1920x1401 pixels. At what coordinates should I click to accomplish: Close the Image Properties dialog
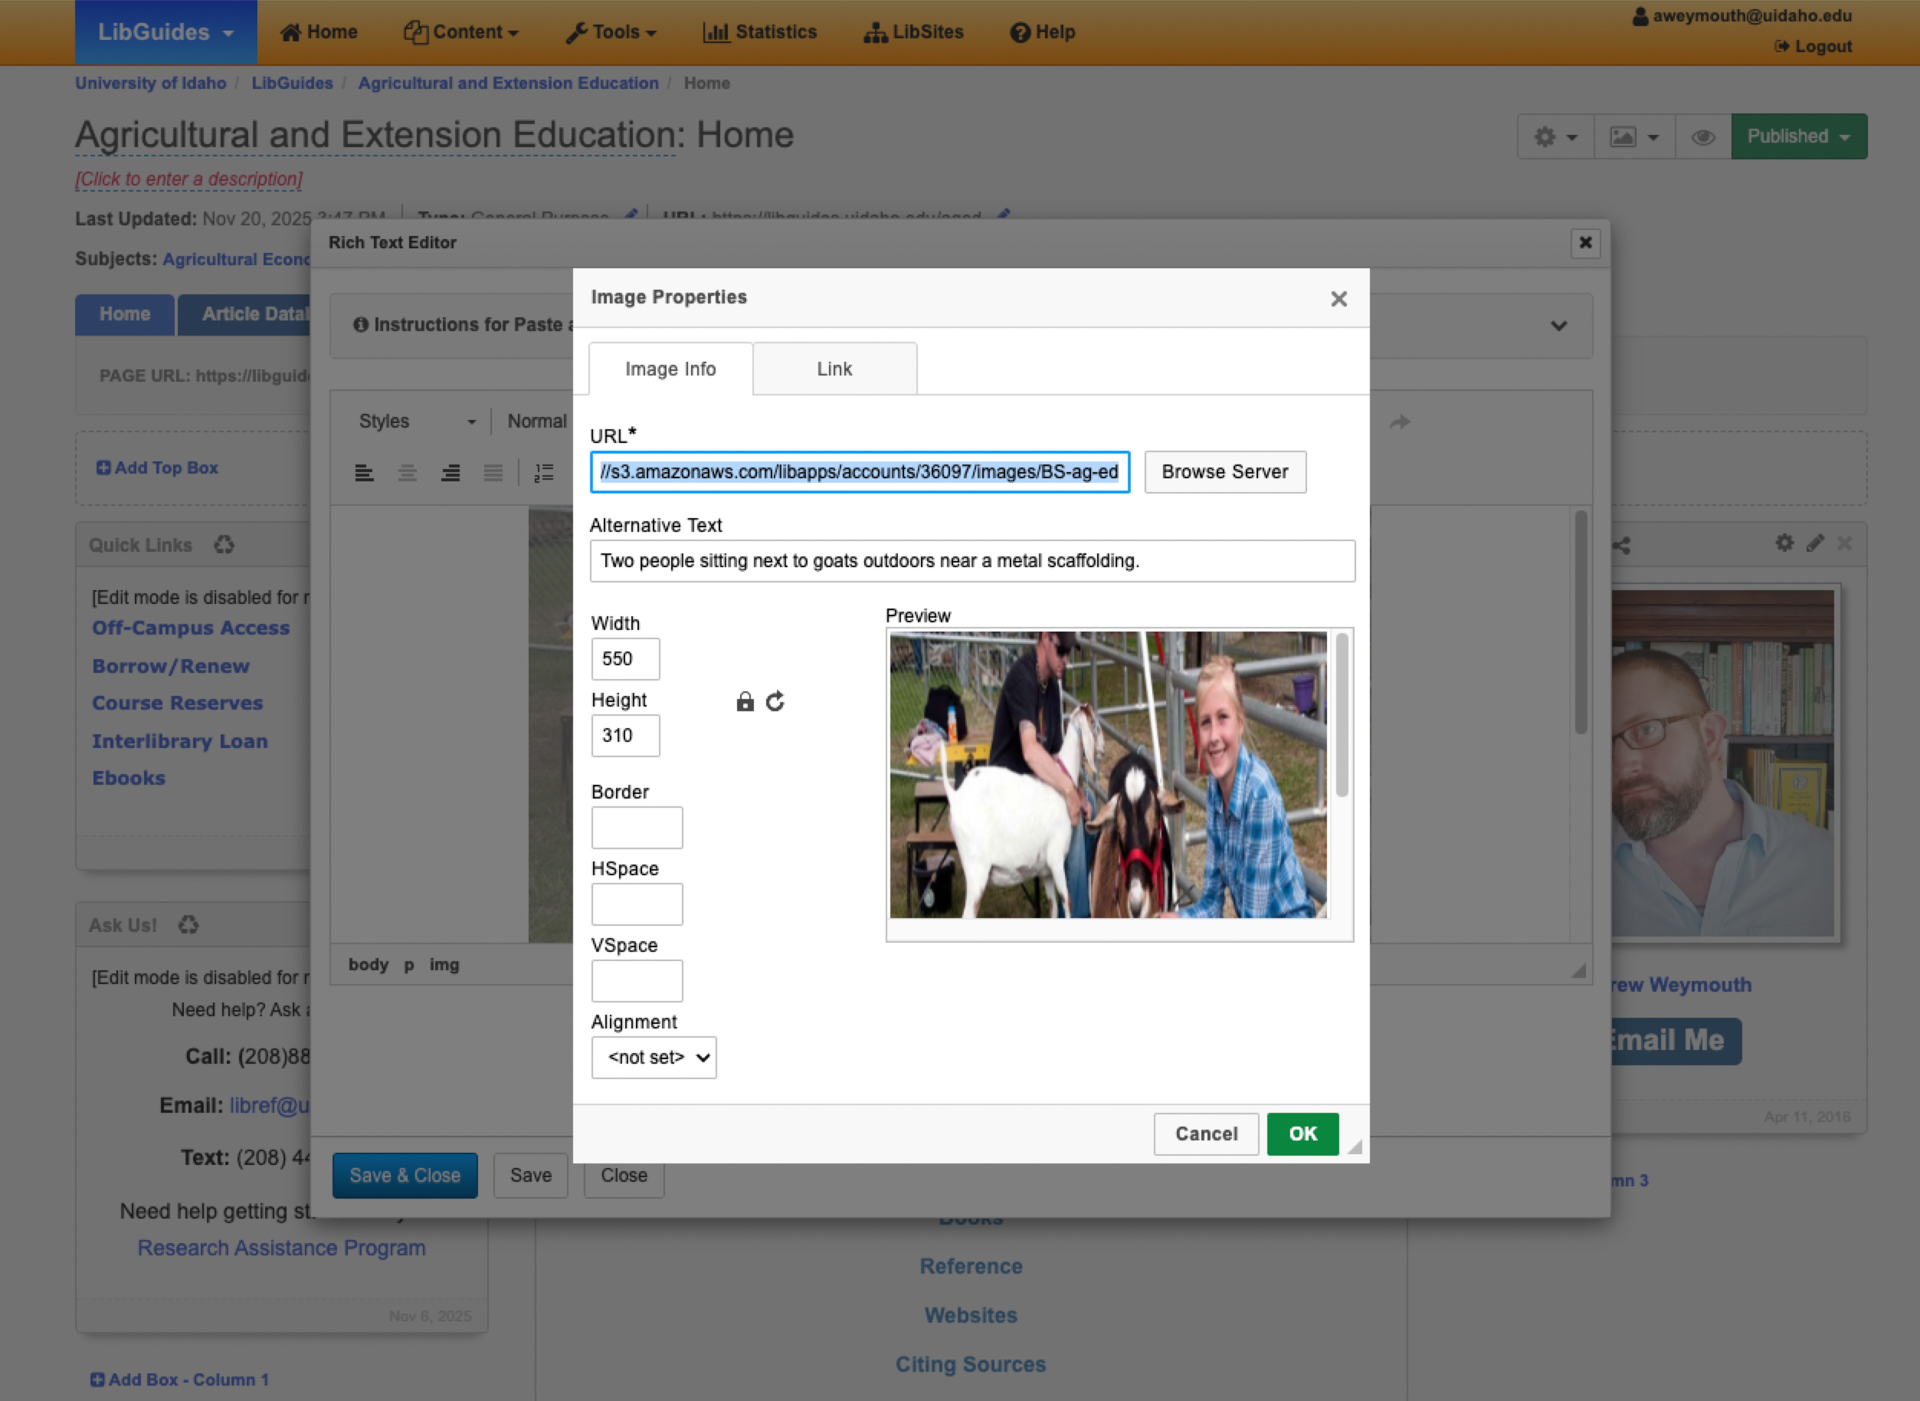1339,299
